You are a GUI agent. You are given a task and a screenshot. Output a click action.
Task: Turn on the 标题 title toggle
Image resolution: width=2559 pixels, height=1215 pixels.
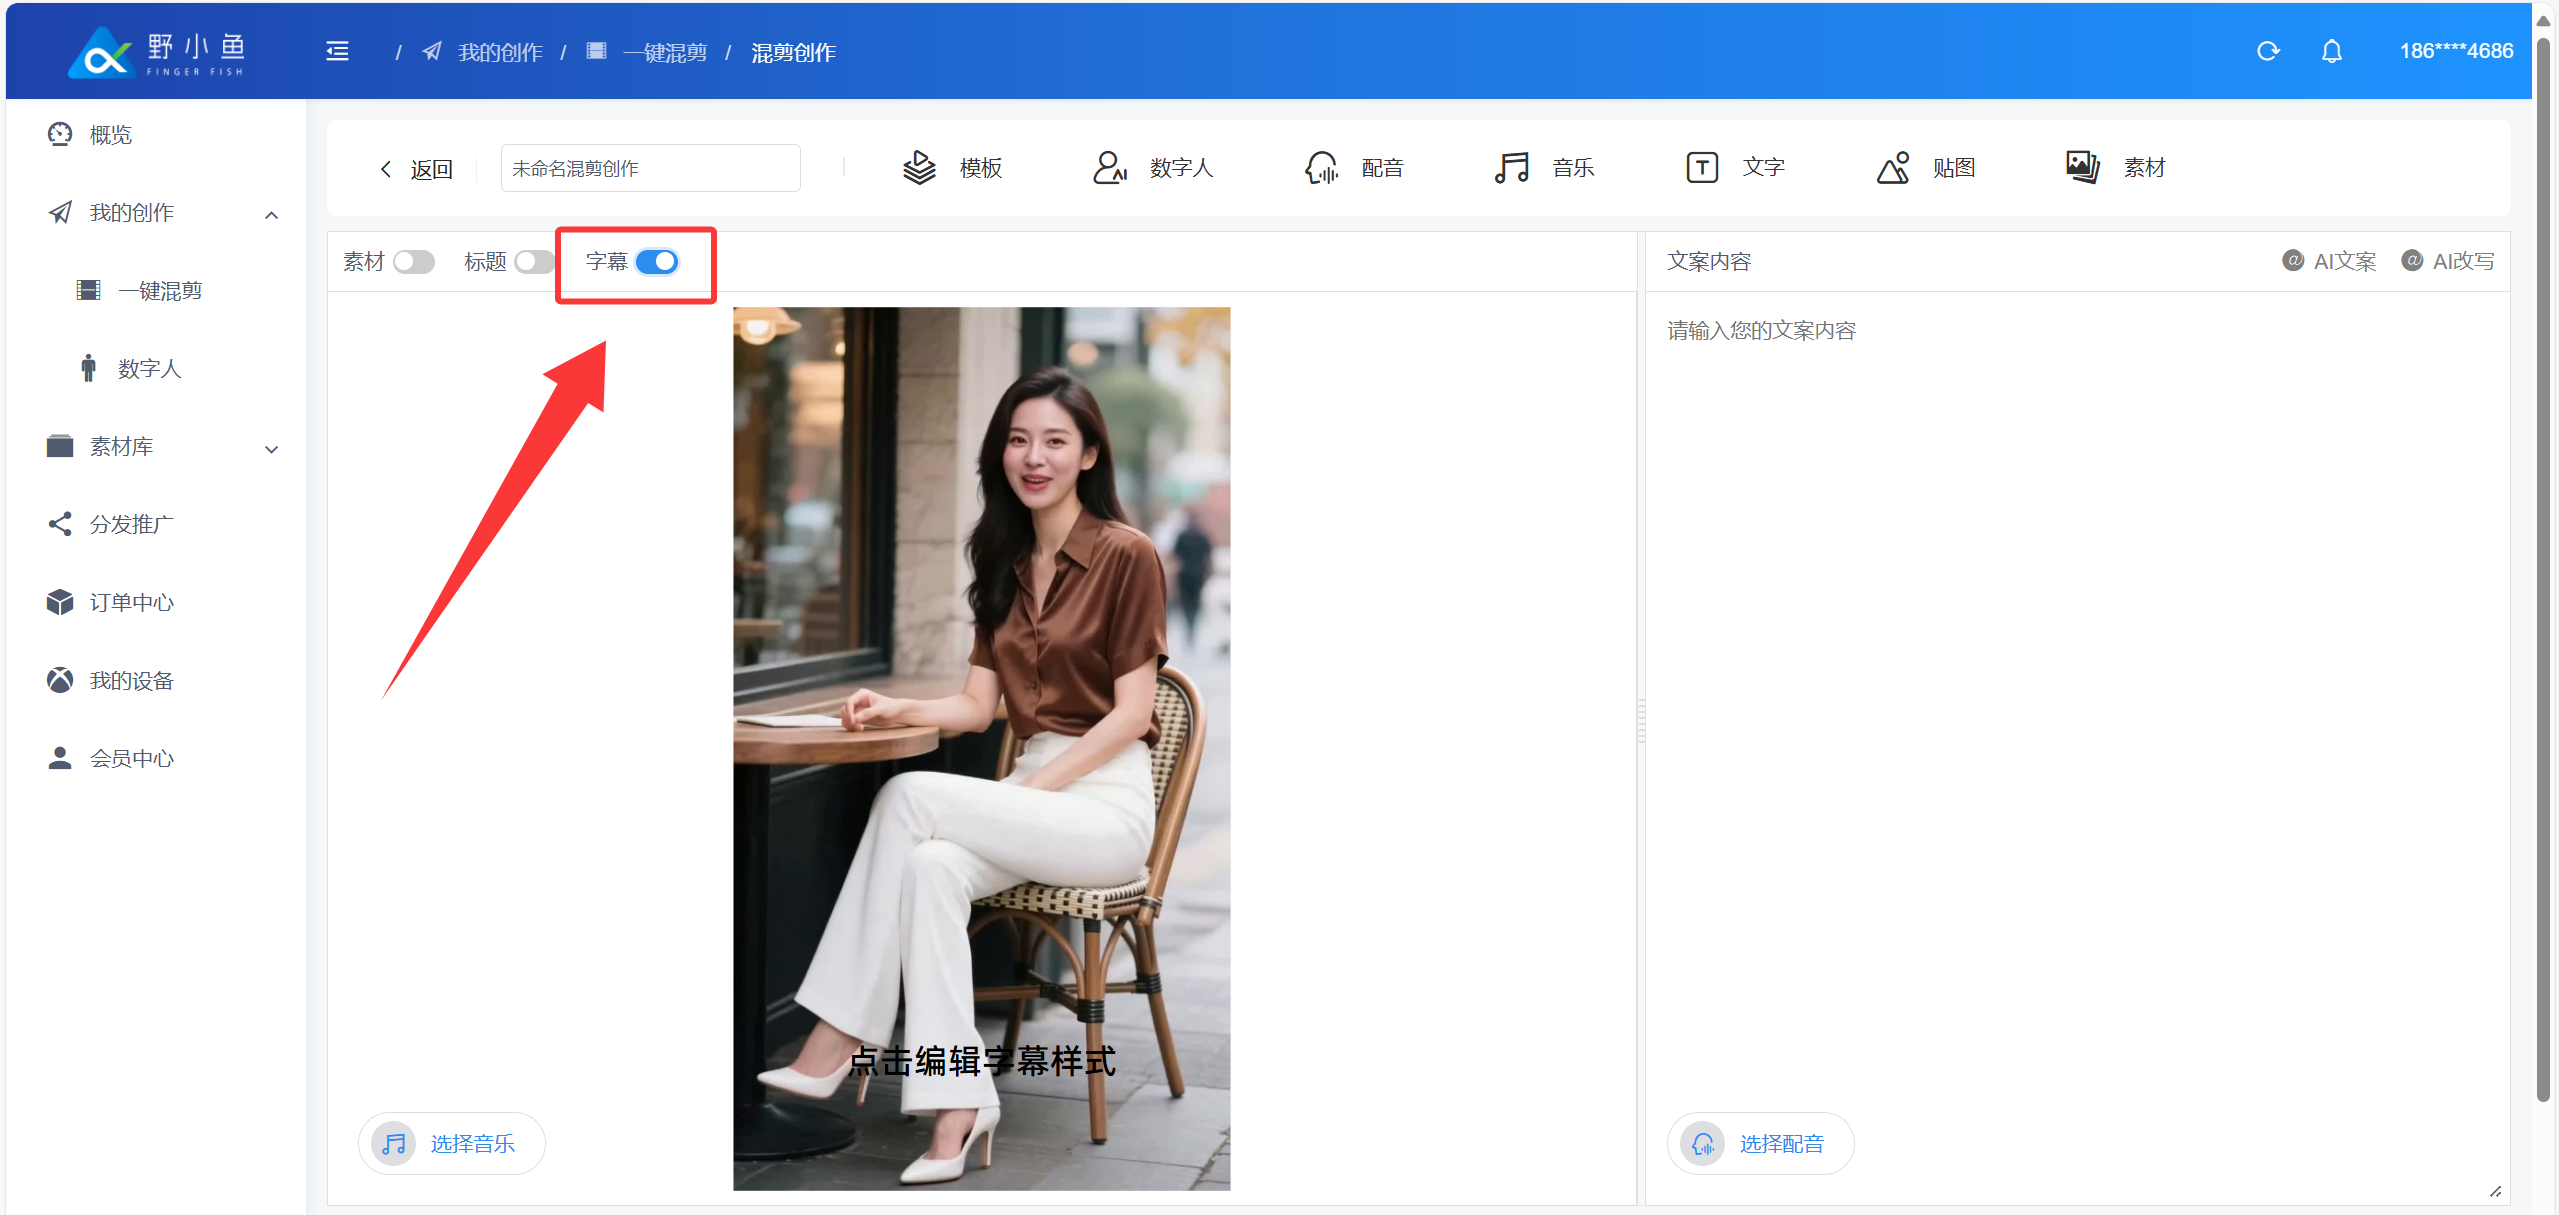534,262
